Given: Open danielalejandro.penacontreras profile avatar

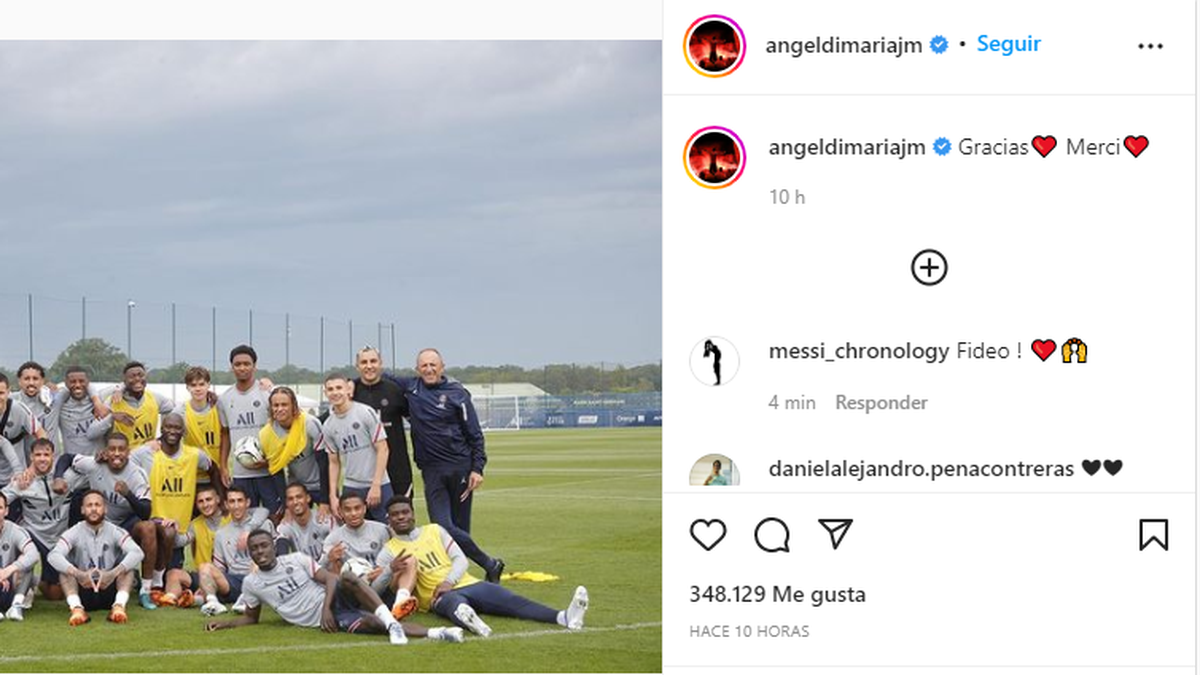Looking at the screenshot, I should tap(714, 471).
